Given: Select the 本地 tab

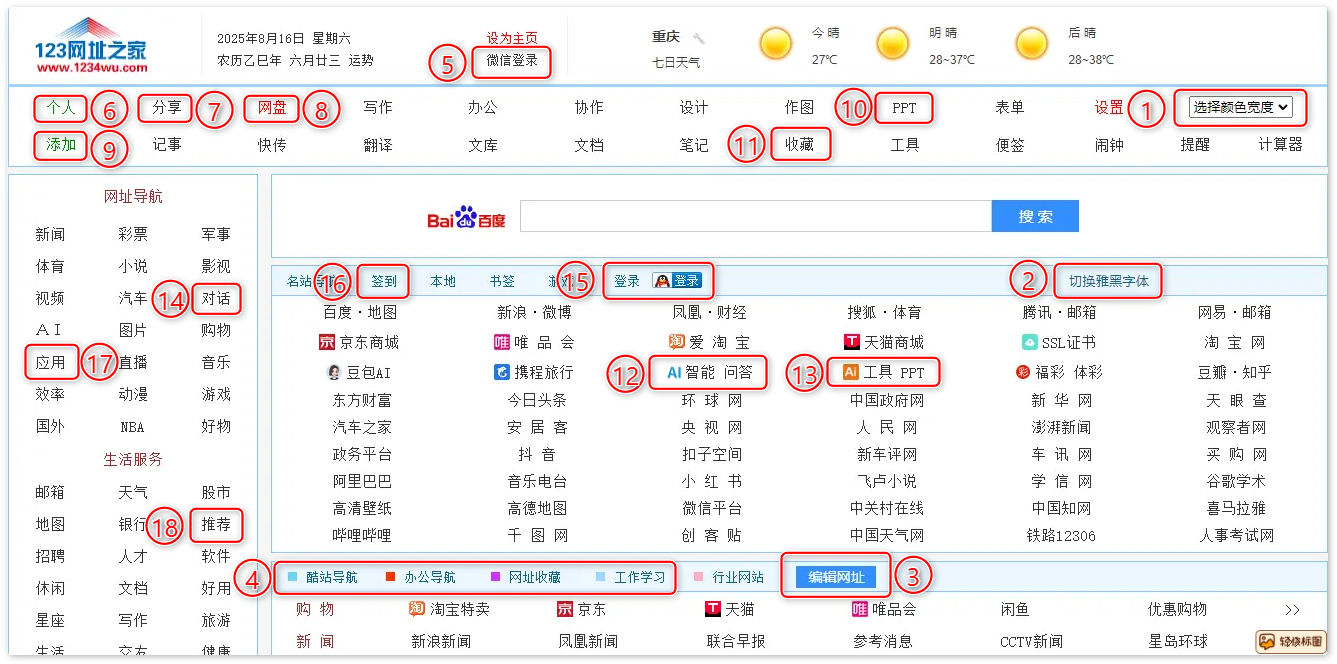Looking at the screenshot, I should 443,281.
